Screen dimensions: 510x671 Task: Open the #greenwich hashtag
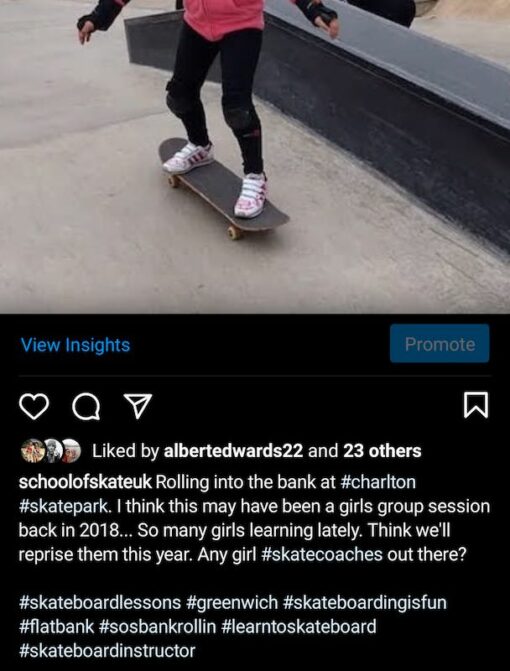point(232,603)
